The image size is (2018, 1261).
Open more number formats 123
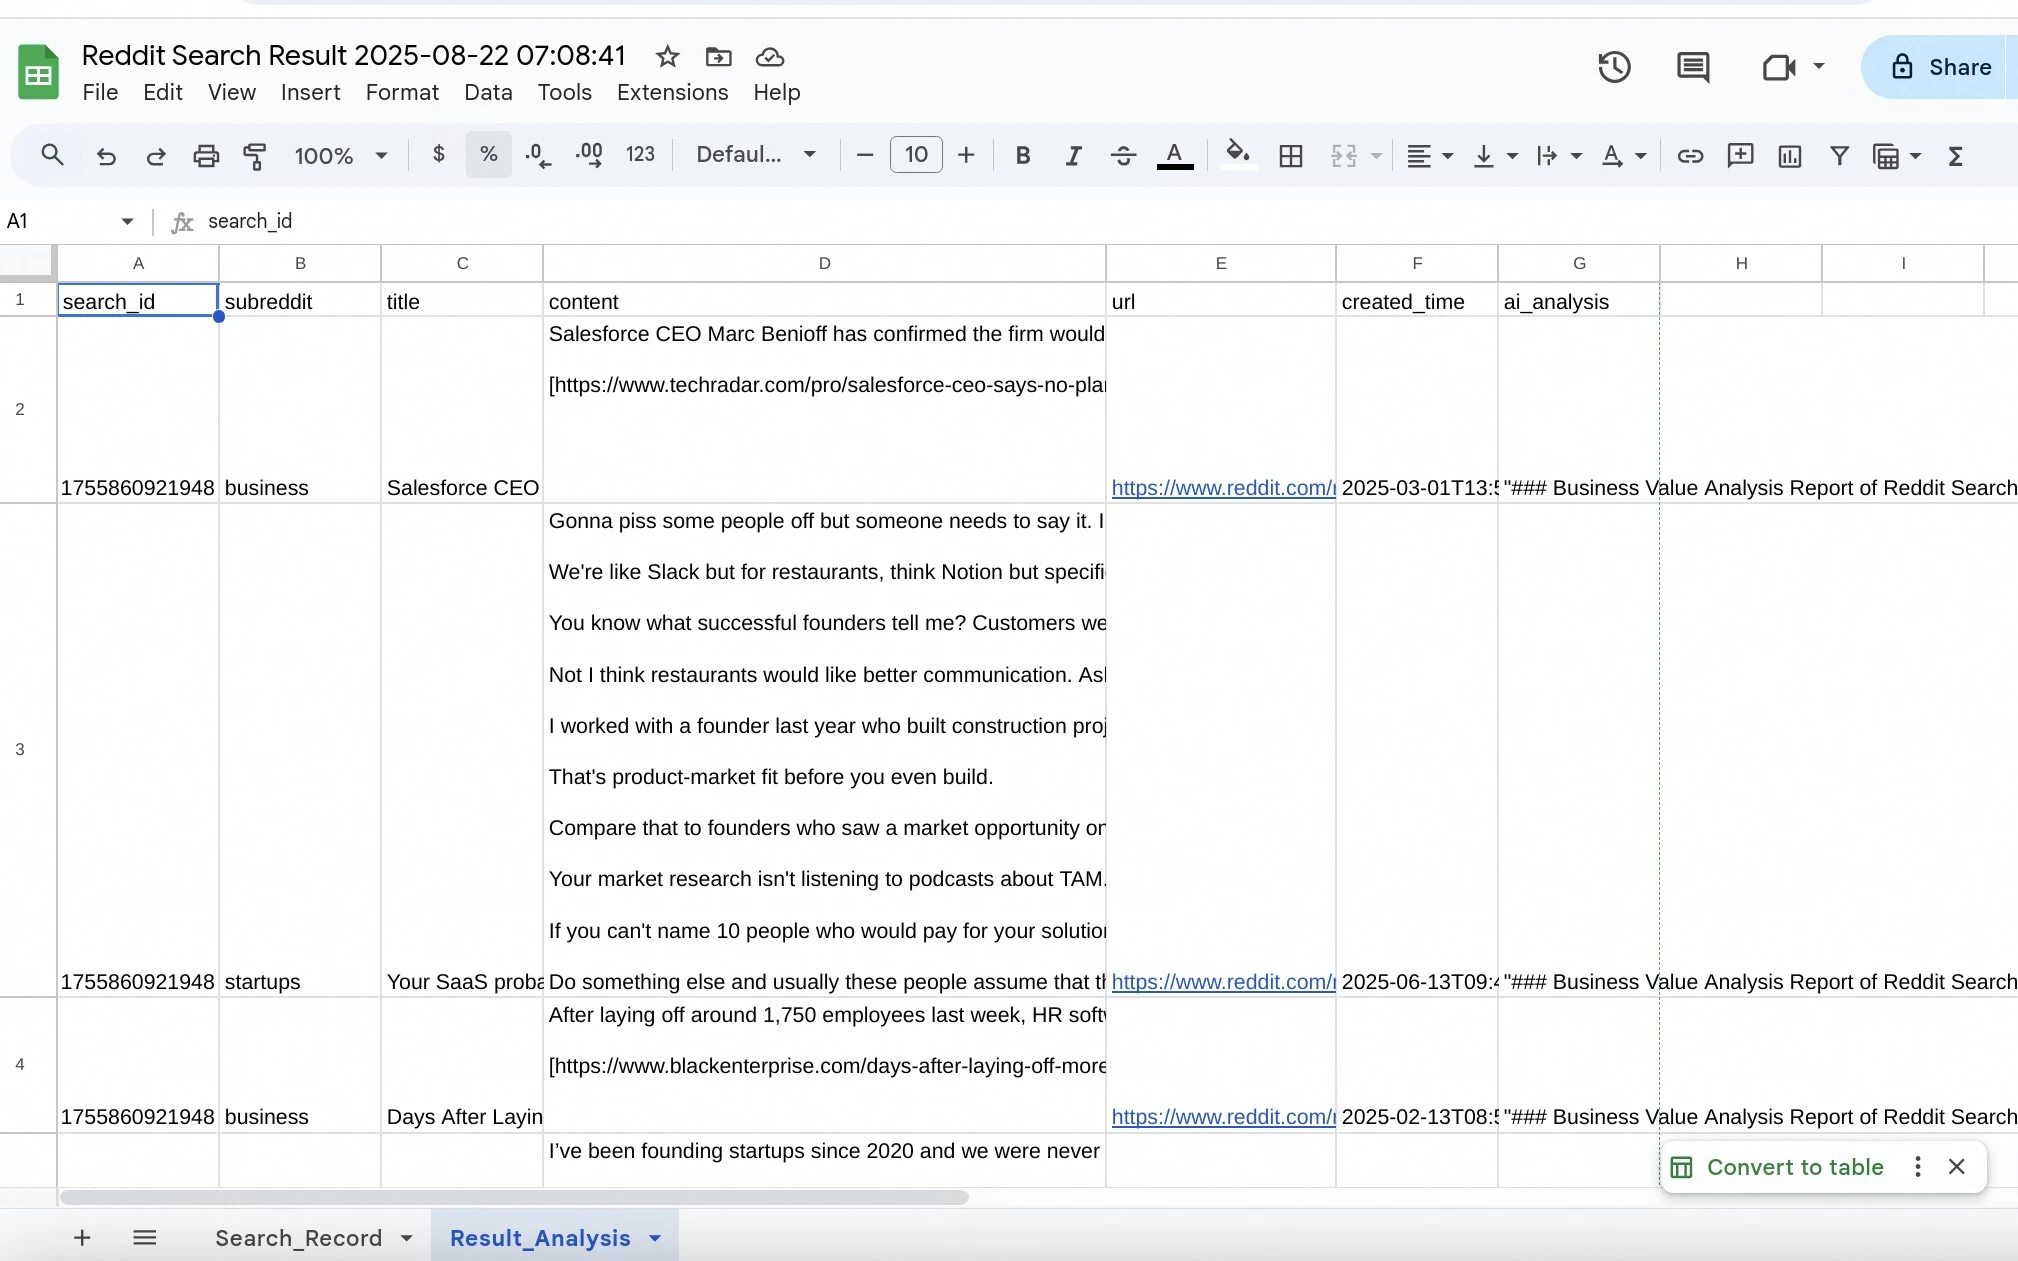(x=640, y=154)
